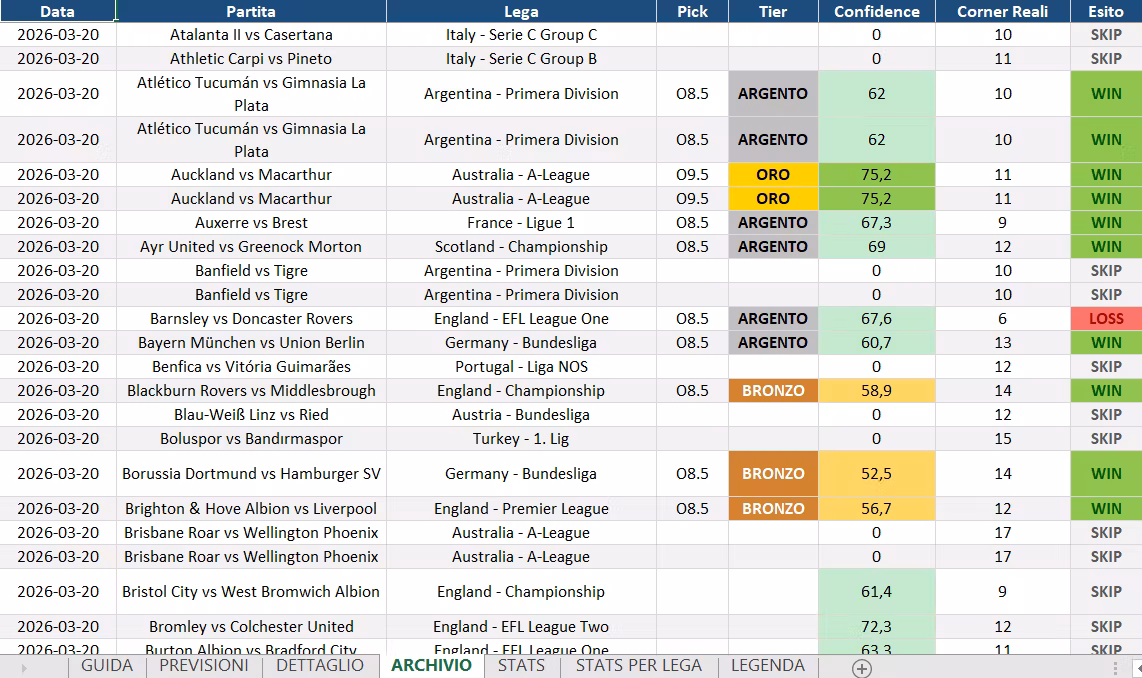
Task: Select BRONZO tier for Borussia Dortmund
Action: click(773, 473)
